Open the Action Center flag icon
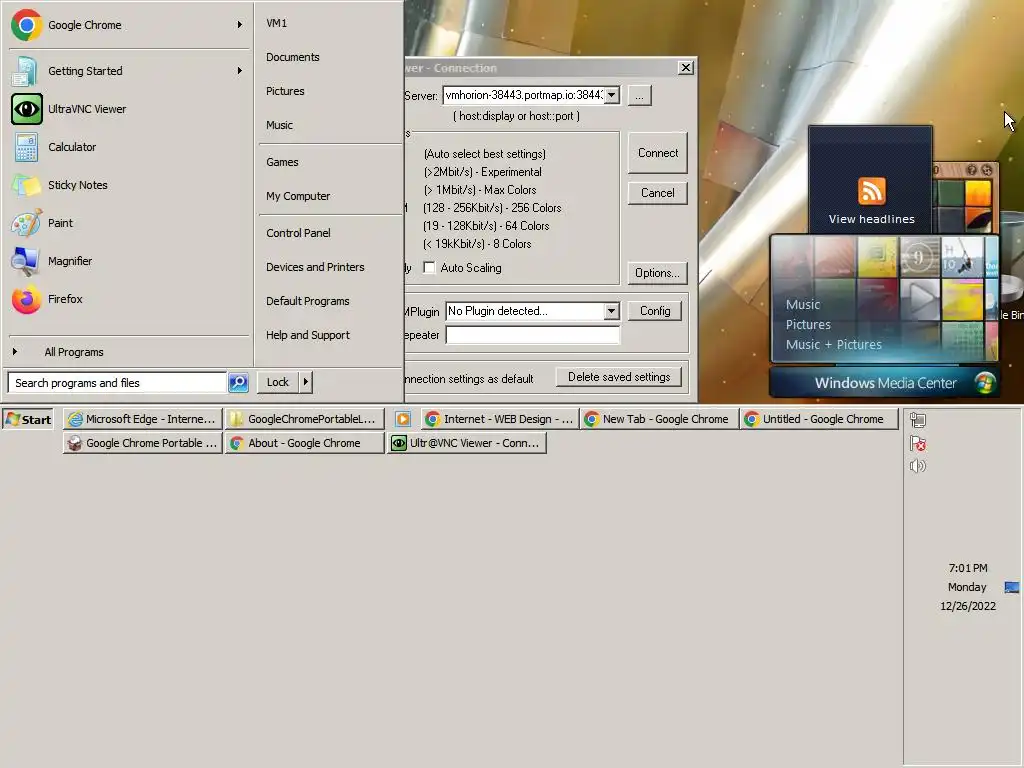The image size is (1024, 768). (918, 443)
